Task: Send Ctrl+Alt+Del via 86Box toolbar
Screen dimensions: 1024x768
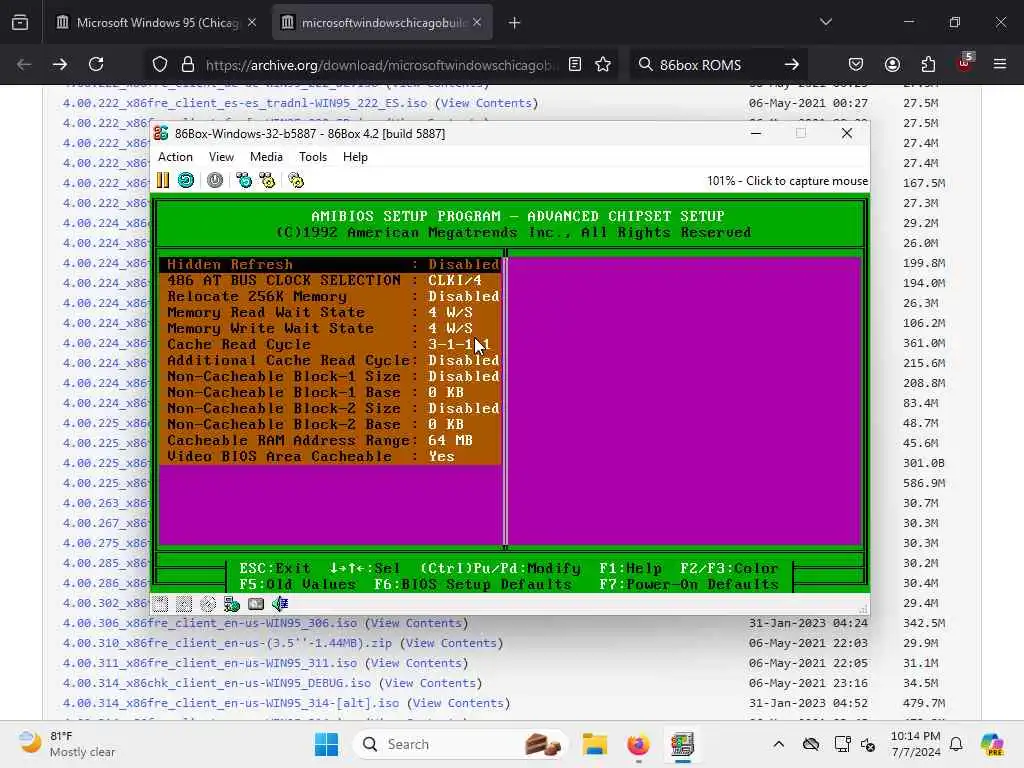Action: click(244, 180)
